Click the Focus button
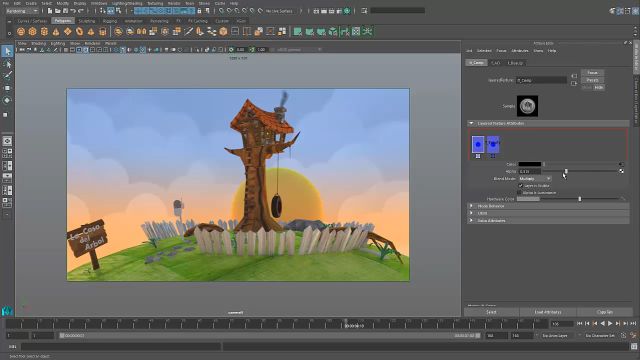Image resolution: width=640 pixels, height=360 pixels. (592, 73)
